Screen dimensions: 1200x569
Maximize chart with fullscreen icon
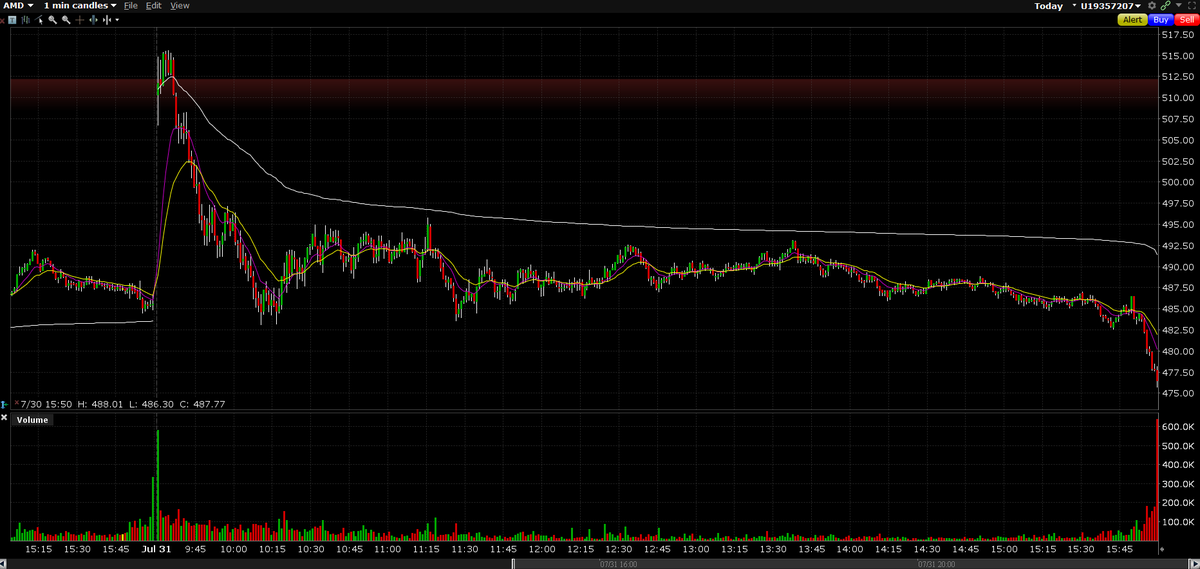tap(1191, 6)
